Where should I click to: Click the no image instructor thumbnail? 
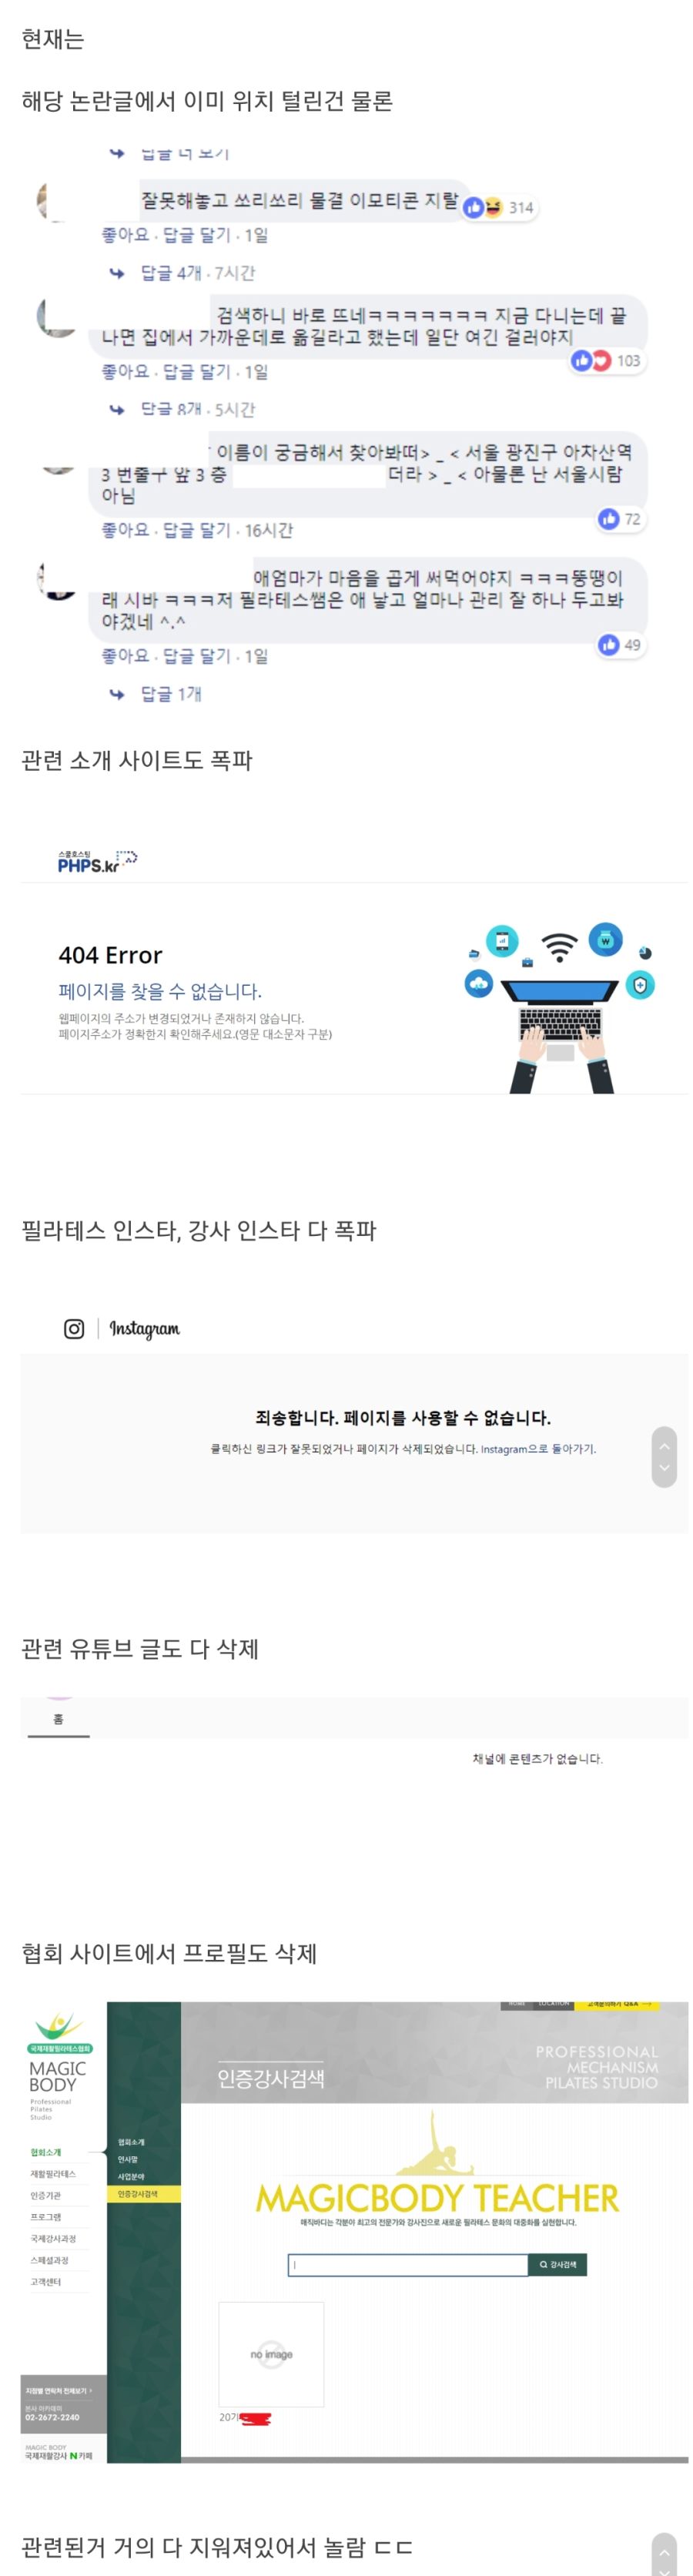(x=271, y=2354)
